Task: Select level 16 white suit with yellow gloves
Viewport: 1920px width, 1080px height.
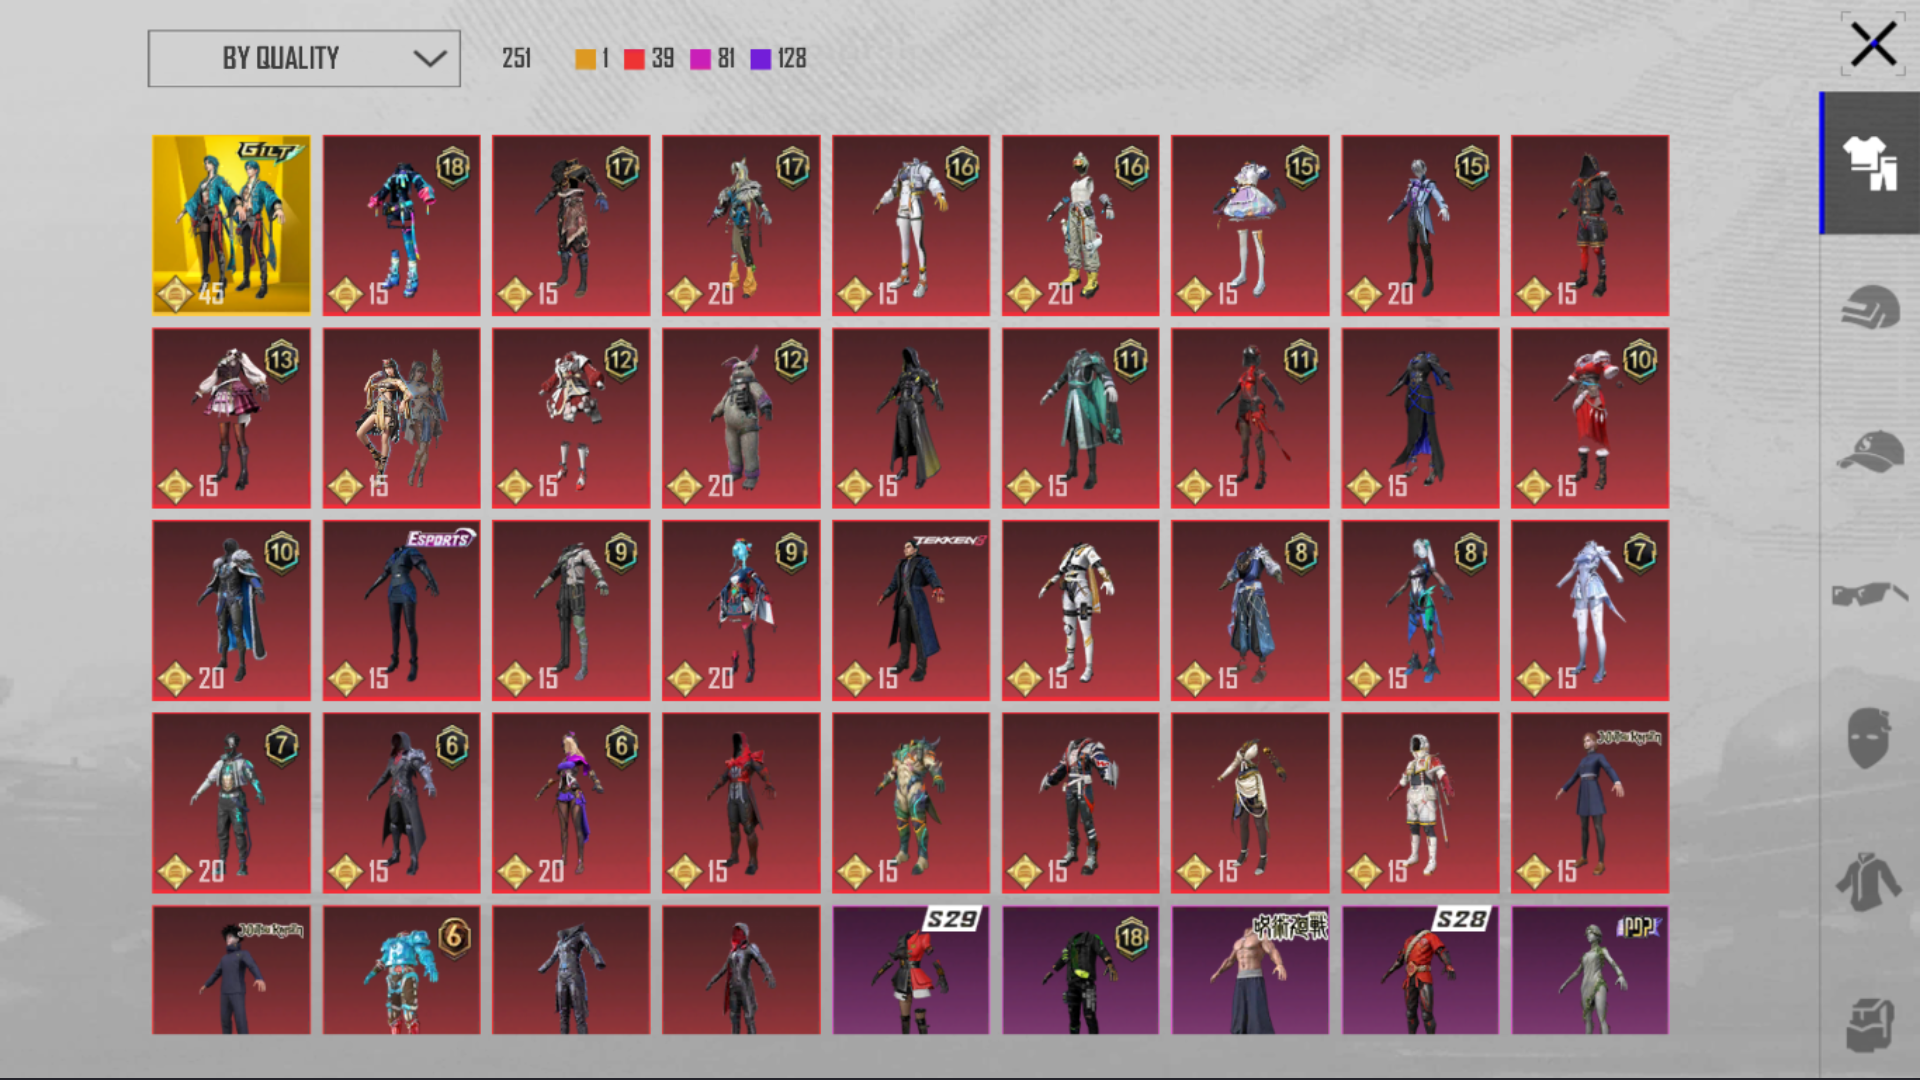Action: click(911, 225)
